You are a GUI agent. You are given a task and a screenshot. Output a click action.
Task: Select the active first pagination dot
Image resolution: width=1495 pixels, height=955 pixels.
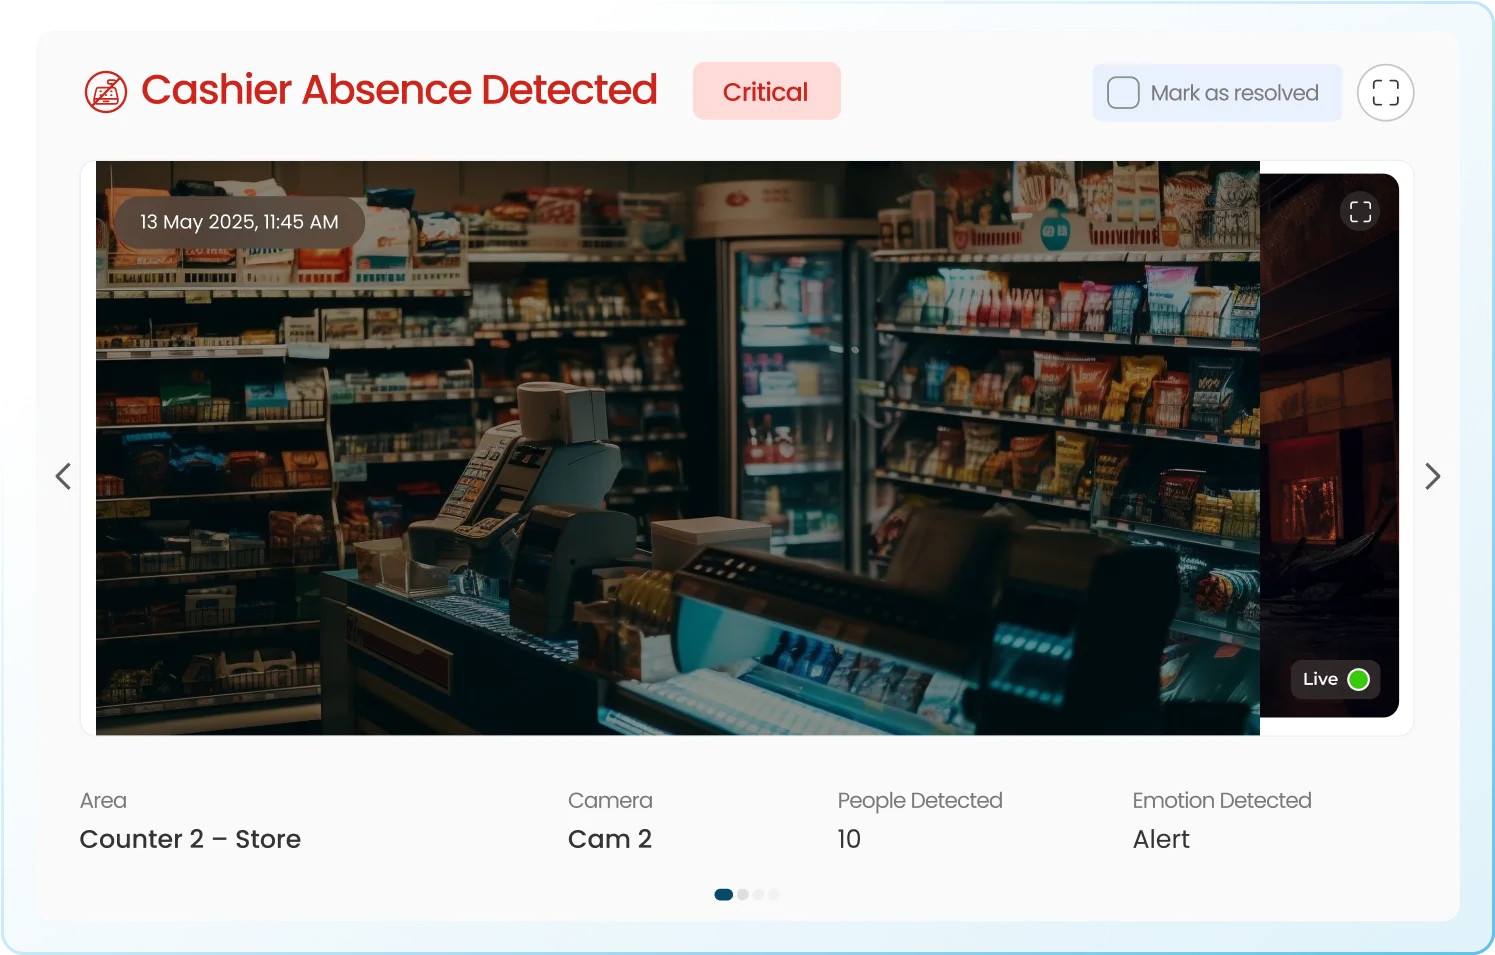[x=723, y=895]
